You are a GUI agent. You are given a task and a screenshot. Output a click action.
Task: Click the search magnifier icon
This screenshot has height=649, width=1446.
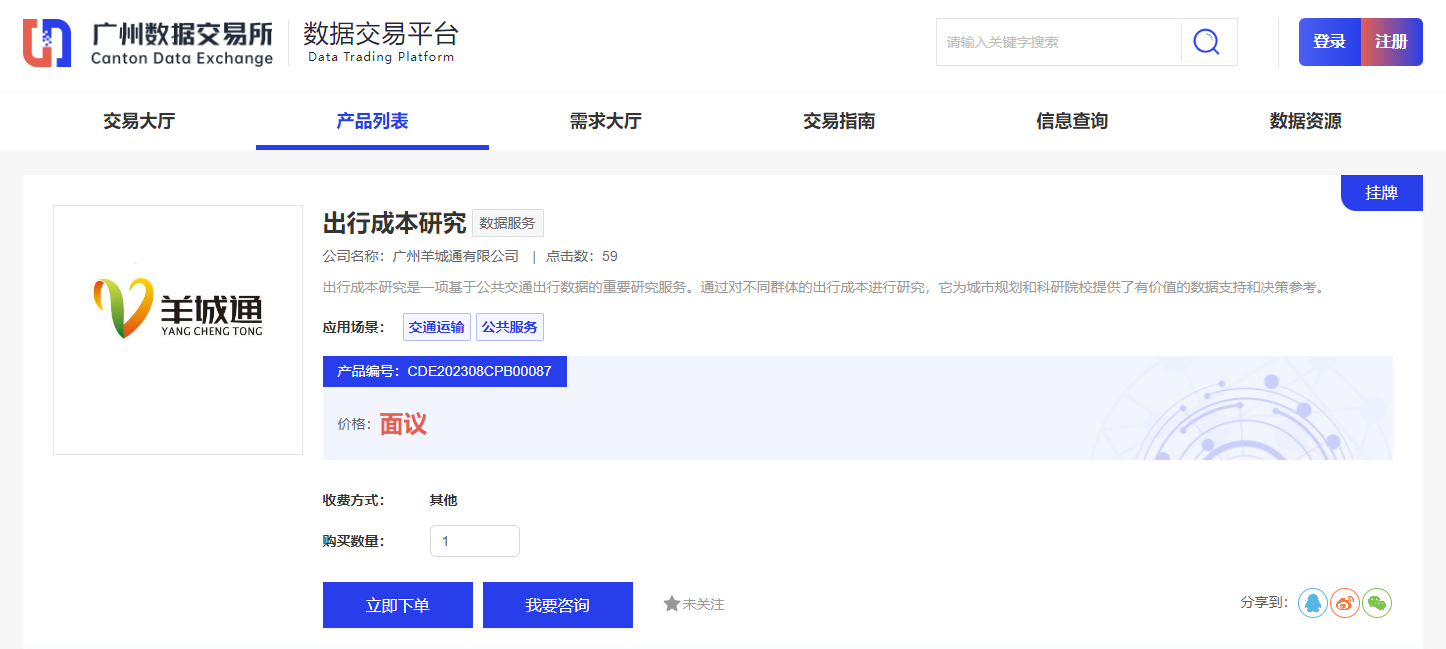[1207, 42]
